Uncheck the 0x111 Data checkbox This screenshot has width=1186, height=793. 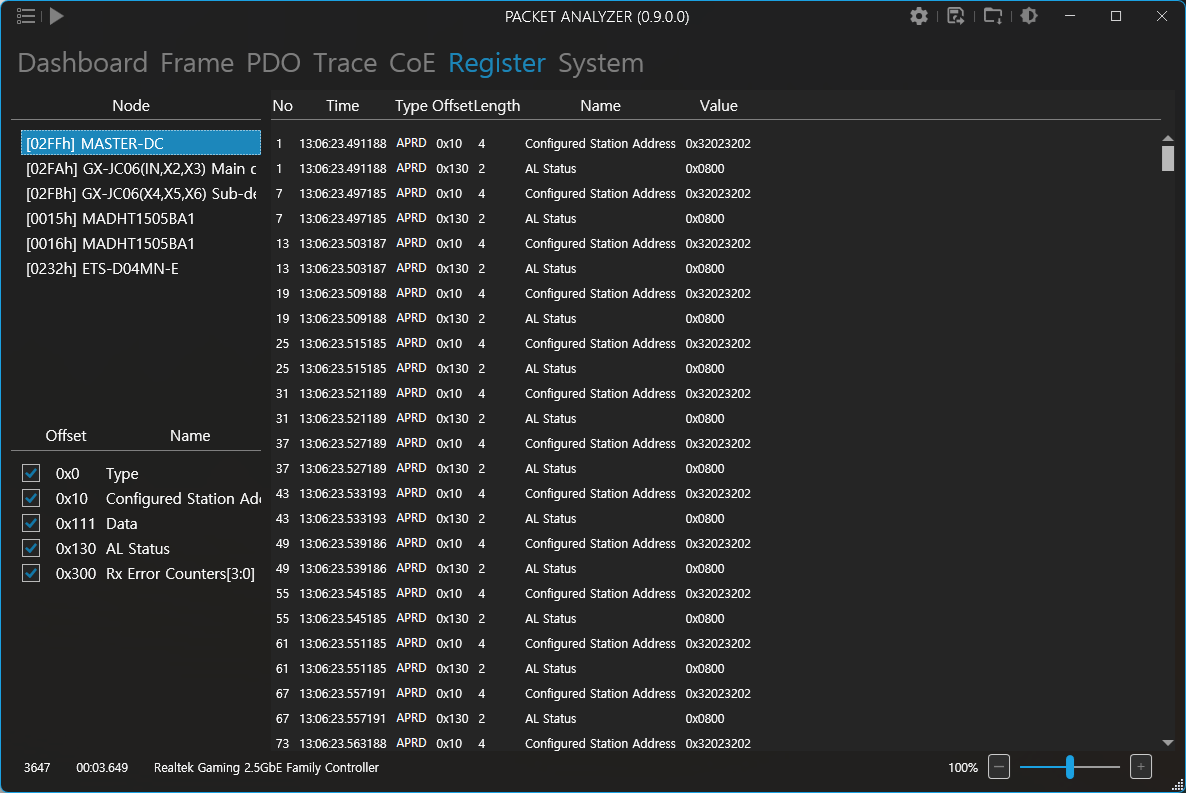pos(31,523)
